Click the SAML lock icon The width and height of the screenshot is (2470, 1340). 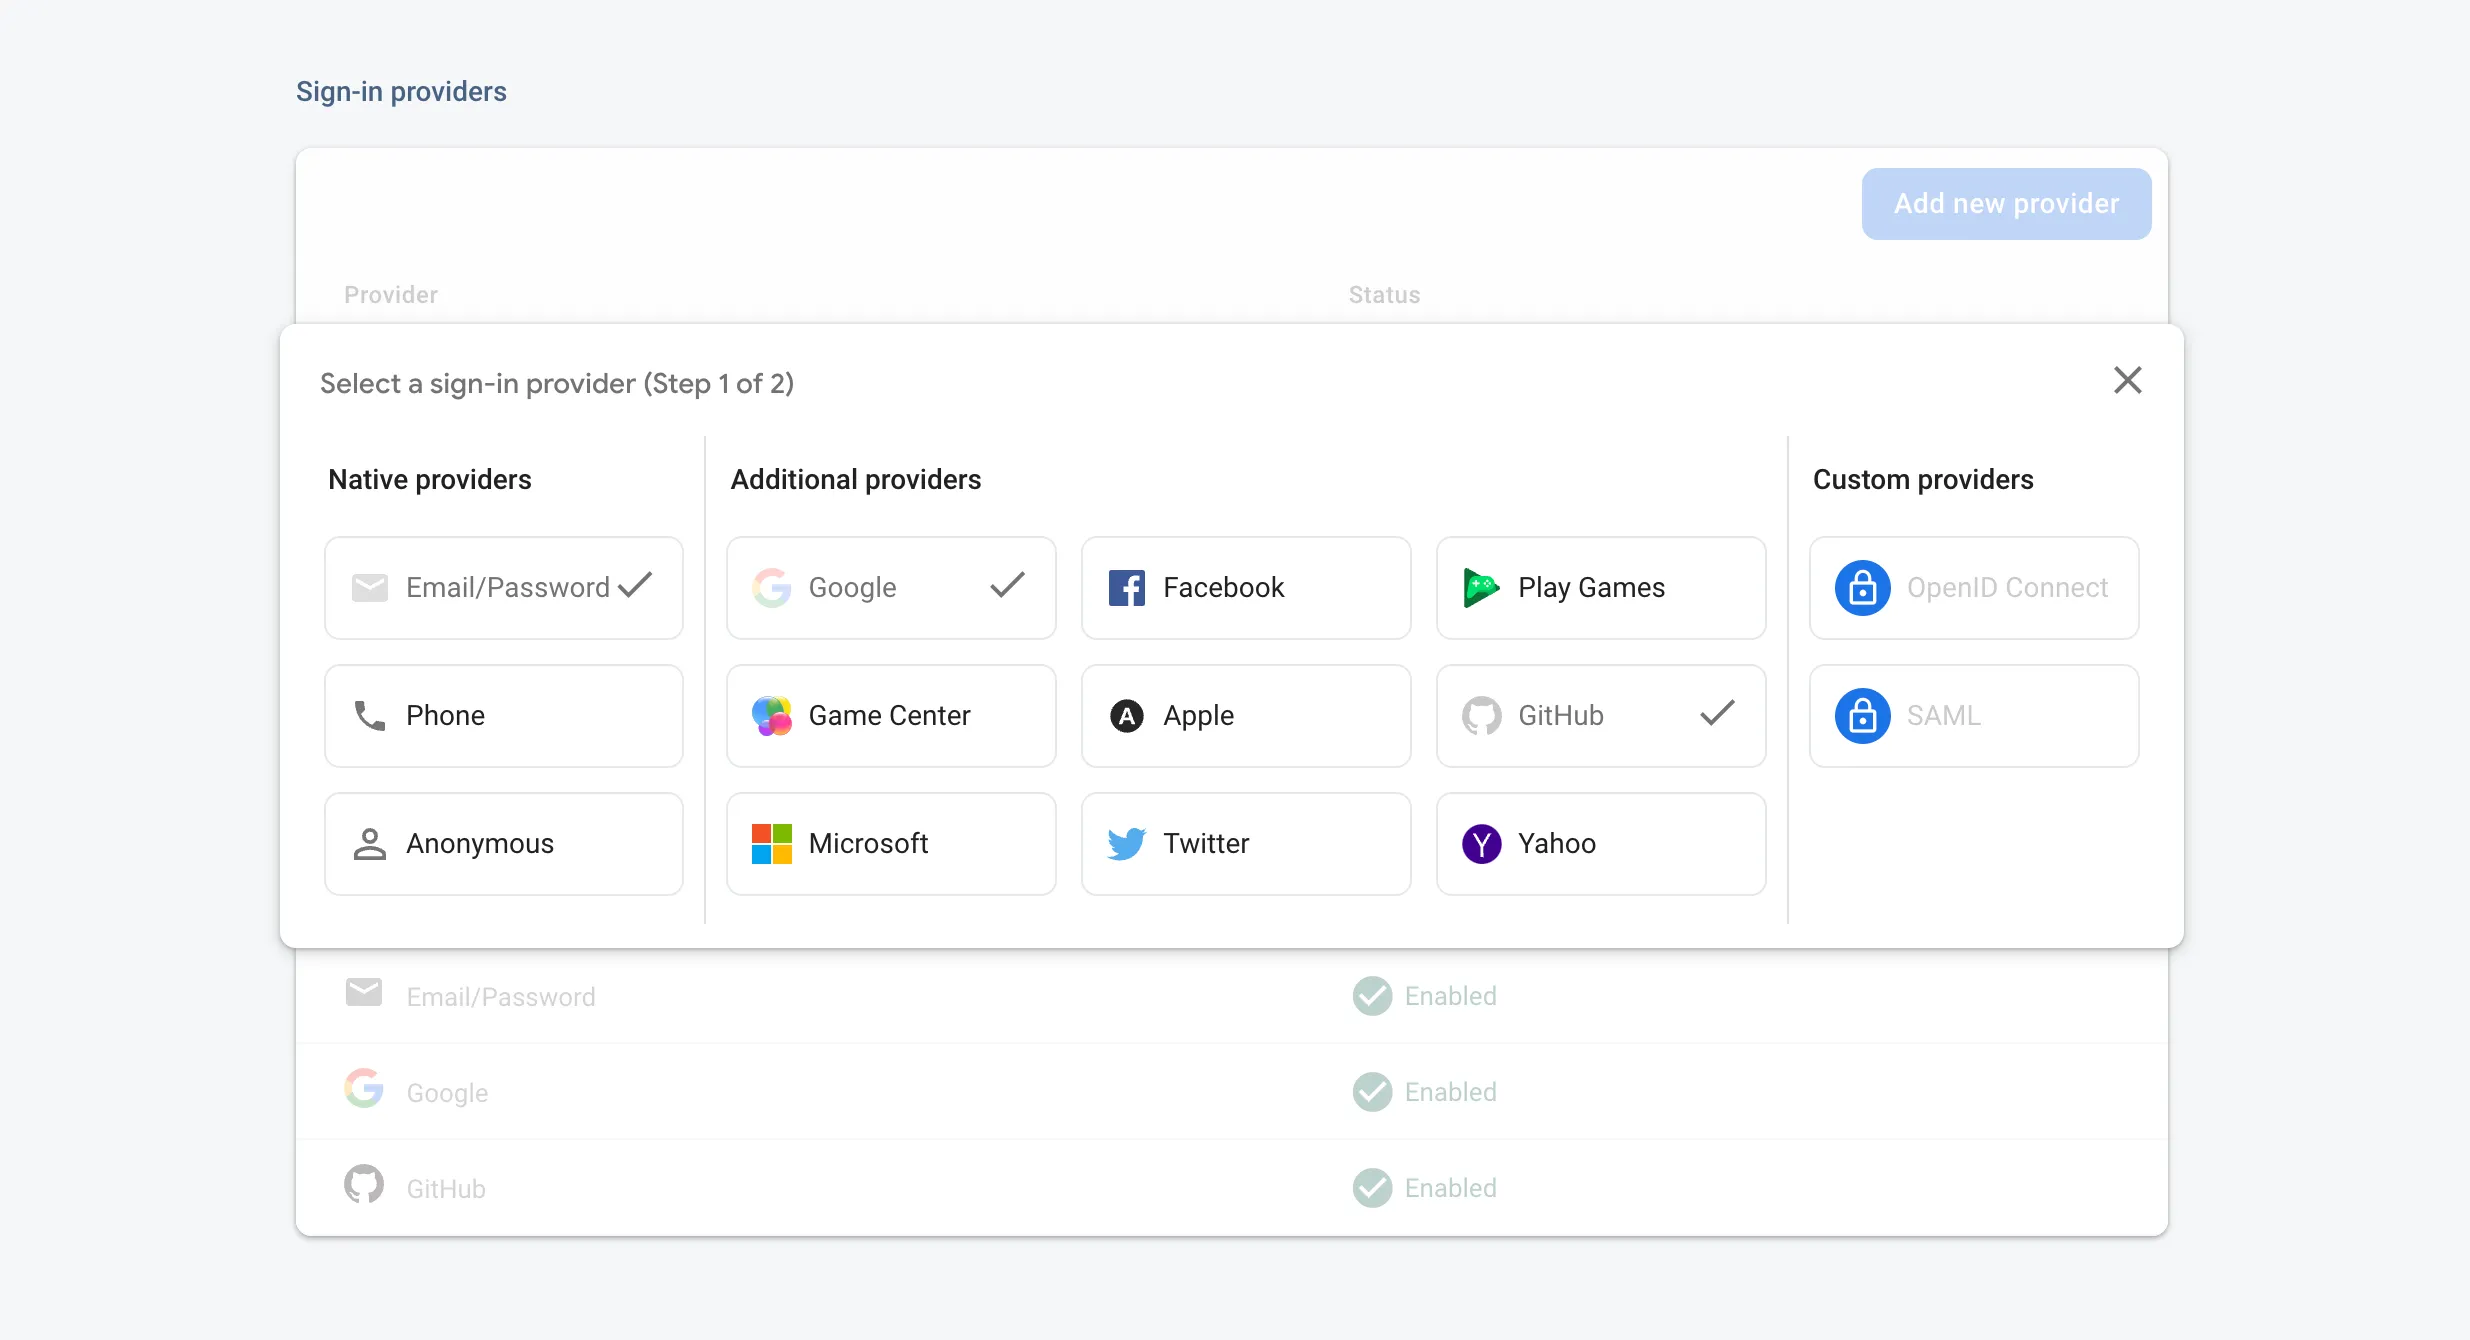pos(1862,716)
